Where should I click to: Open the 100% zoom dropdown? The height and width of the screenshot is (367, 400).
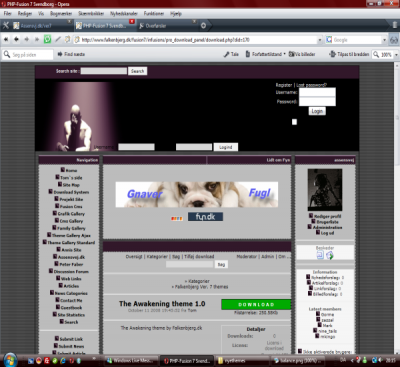(396, 55)
